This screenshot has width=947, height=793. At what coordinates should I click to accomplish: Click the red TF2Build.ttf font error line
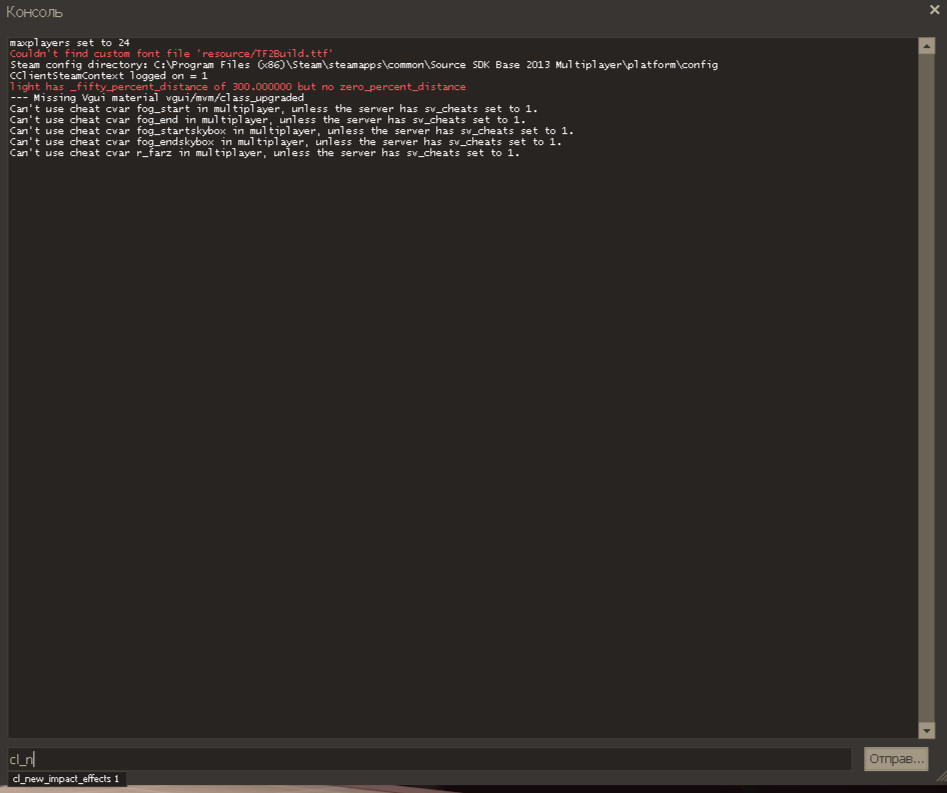[x=171, y=54]
